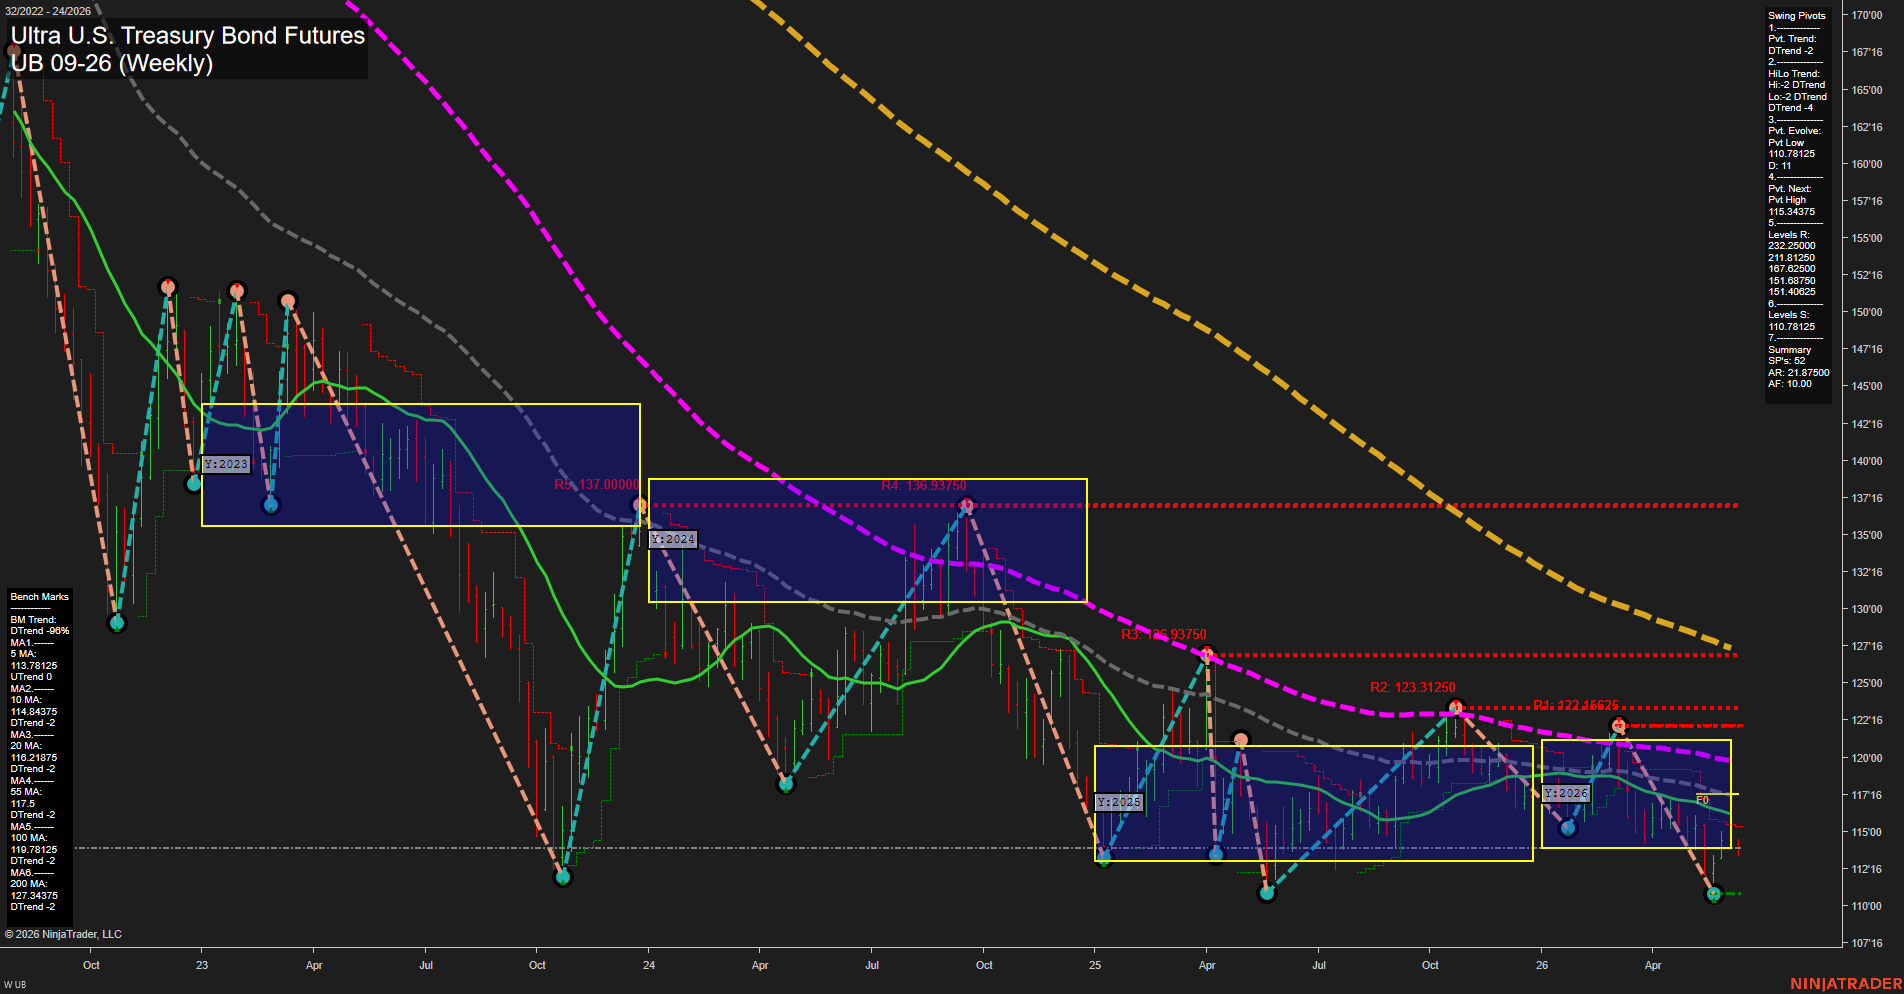Click the 24 year label on time axis
Image resolution: width=1904 pixels, height=994 pixels.
[649, 965]
